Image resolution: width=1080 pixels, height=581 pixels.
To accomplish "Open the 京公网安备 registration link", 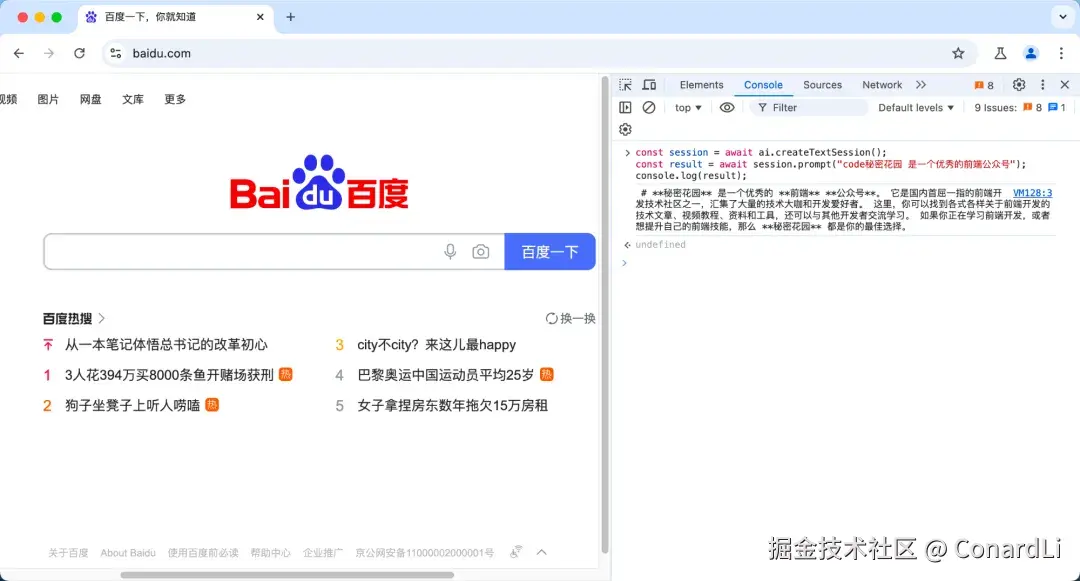I will [x=424, y=553].
